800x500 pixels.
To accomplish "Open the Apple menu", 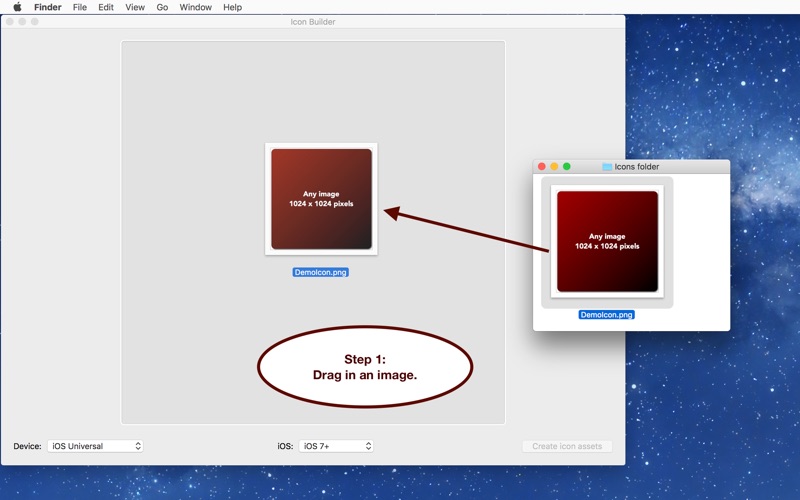I will point(17,7).
